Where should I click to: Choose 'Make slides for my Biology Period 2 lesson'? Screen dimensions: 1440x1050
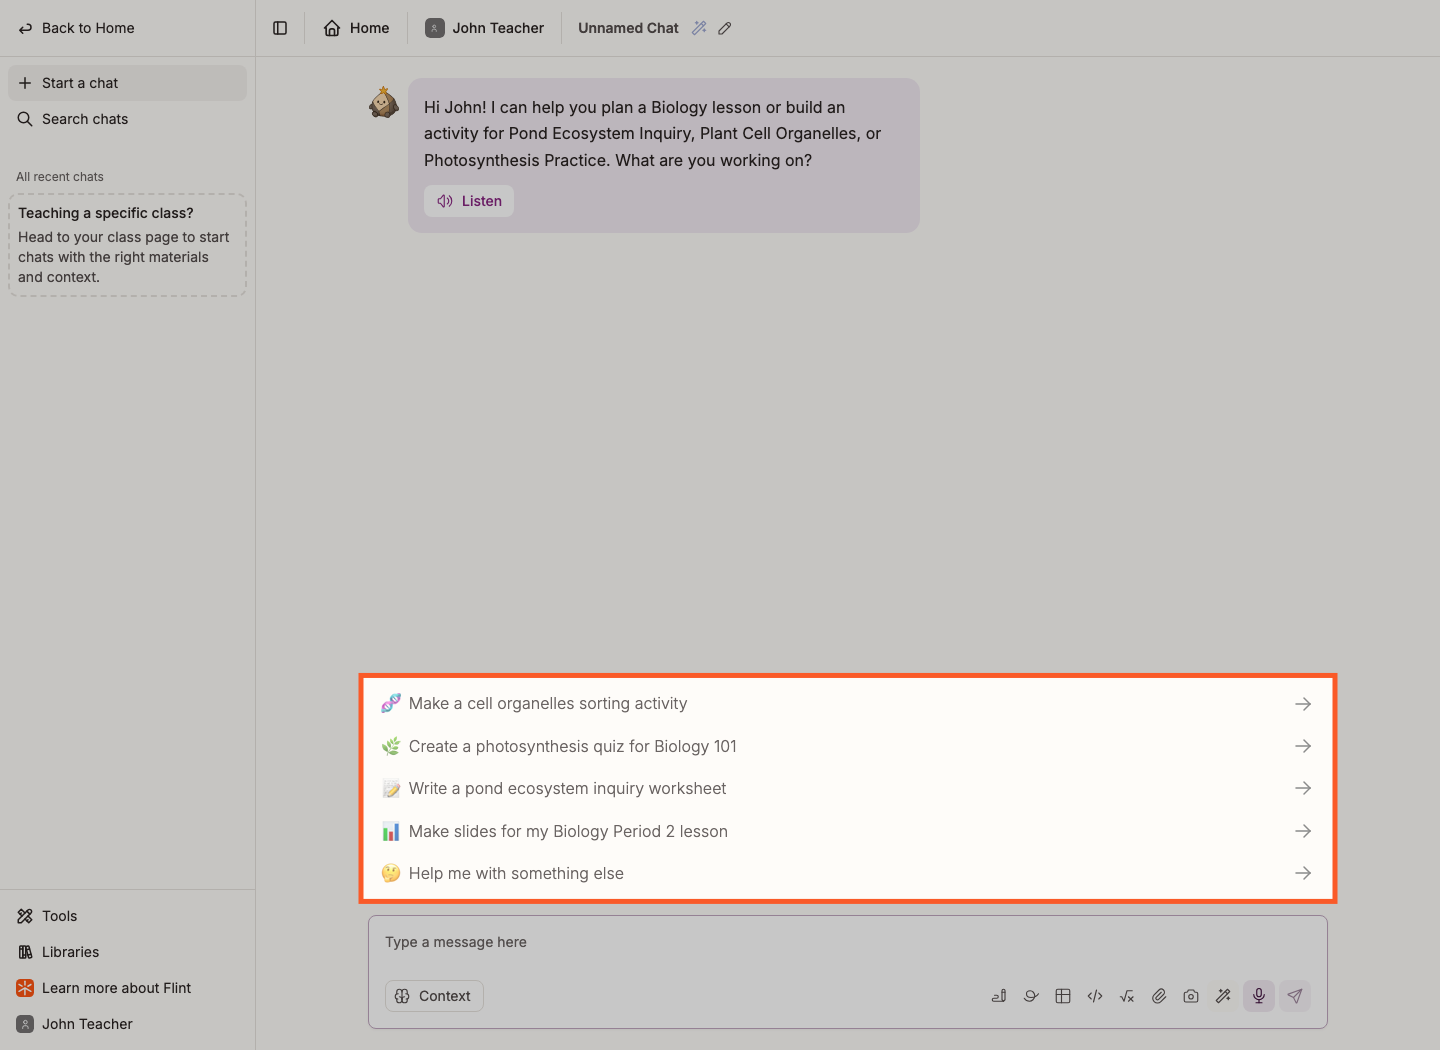(847, 831)
